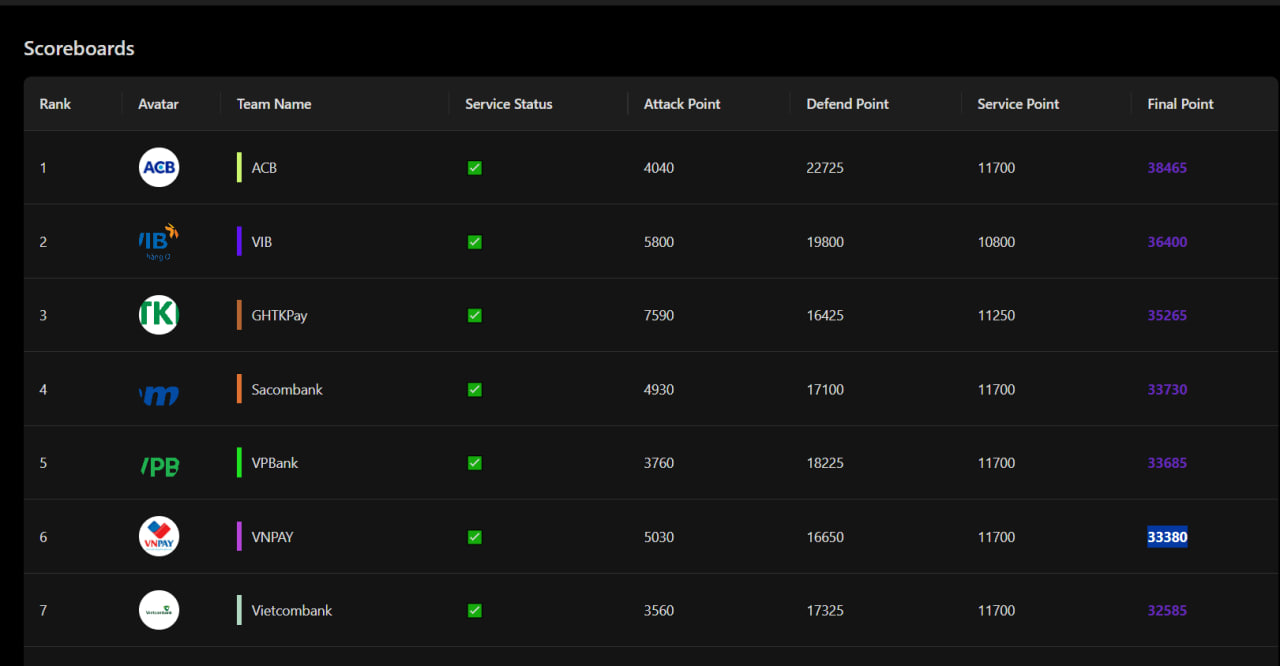Click Vietcombank's pale green color bar

pyautogui.click(x=239, y=610)
